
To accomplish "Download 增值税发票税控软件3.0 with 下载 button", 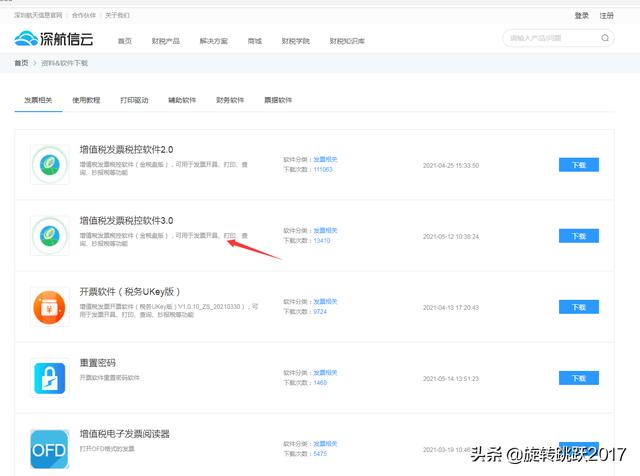I will [579, 236].
